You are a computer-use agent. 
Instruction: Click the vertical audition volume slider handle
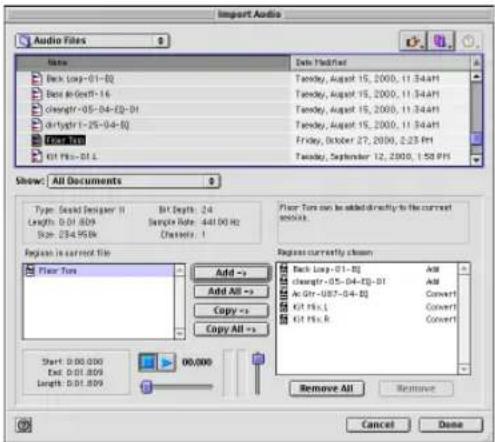pyautogui.click(x=258, y=359)
